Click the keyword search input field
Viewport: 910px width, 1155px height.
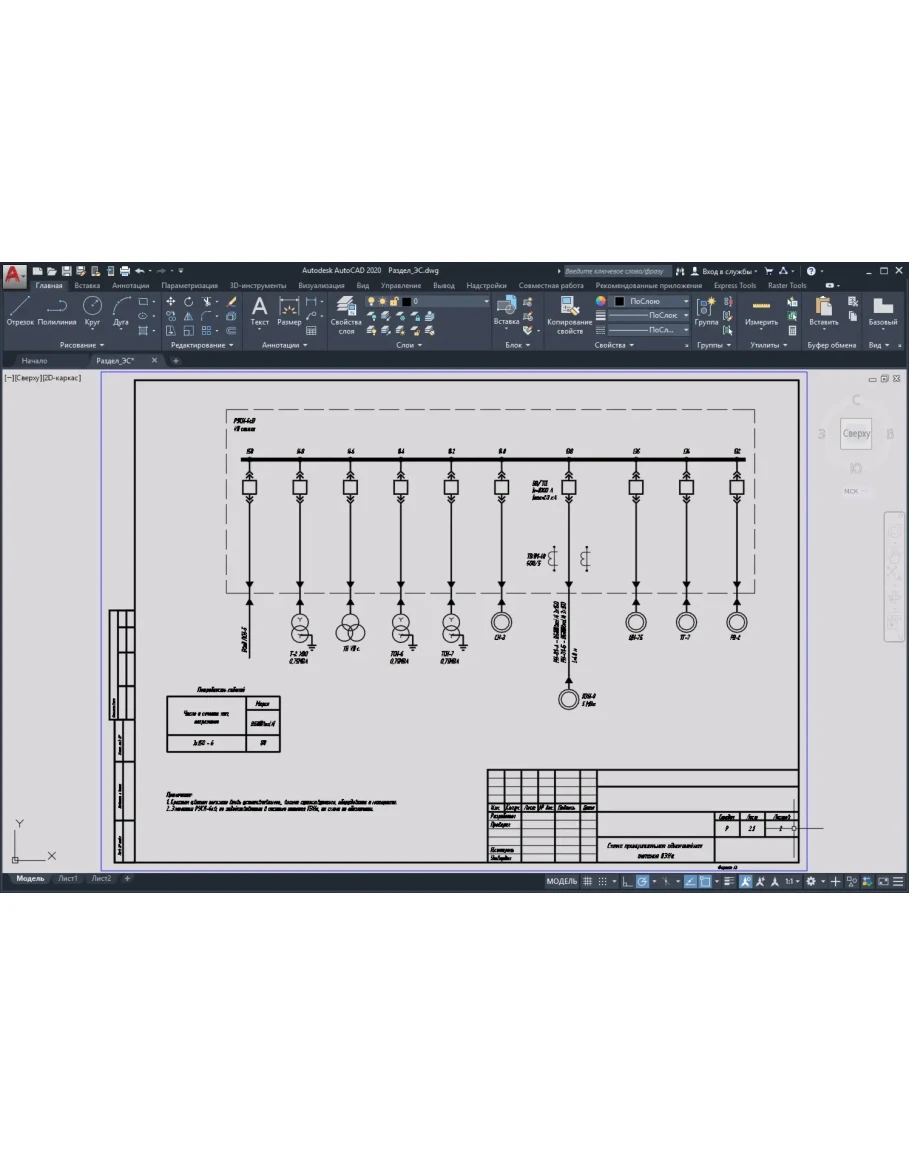click(617, 271)
